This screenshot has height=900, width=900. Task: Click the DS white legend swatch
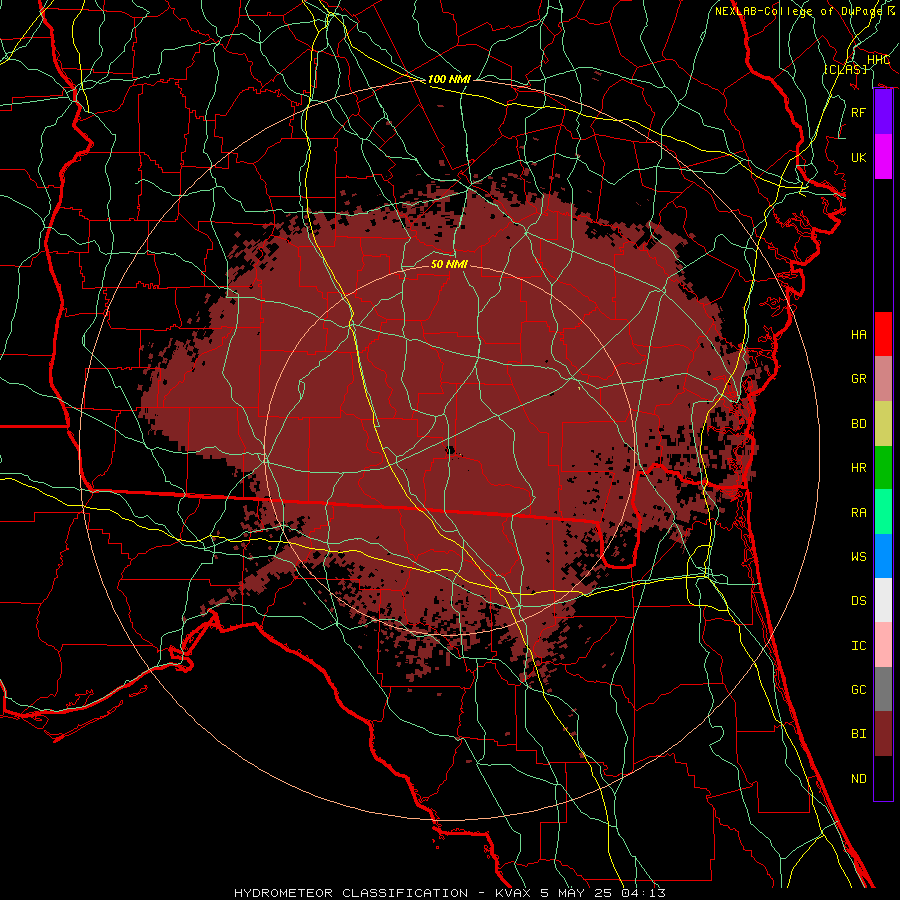[883, 600]
